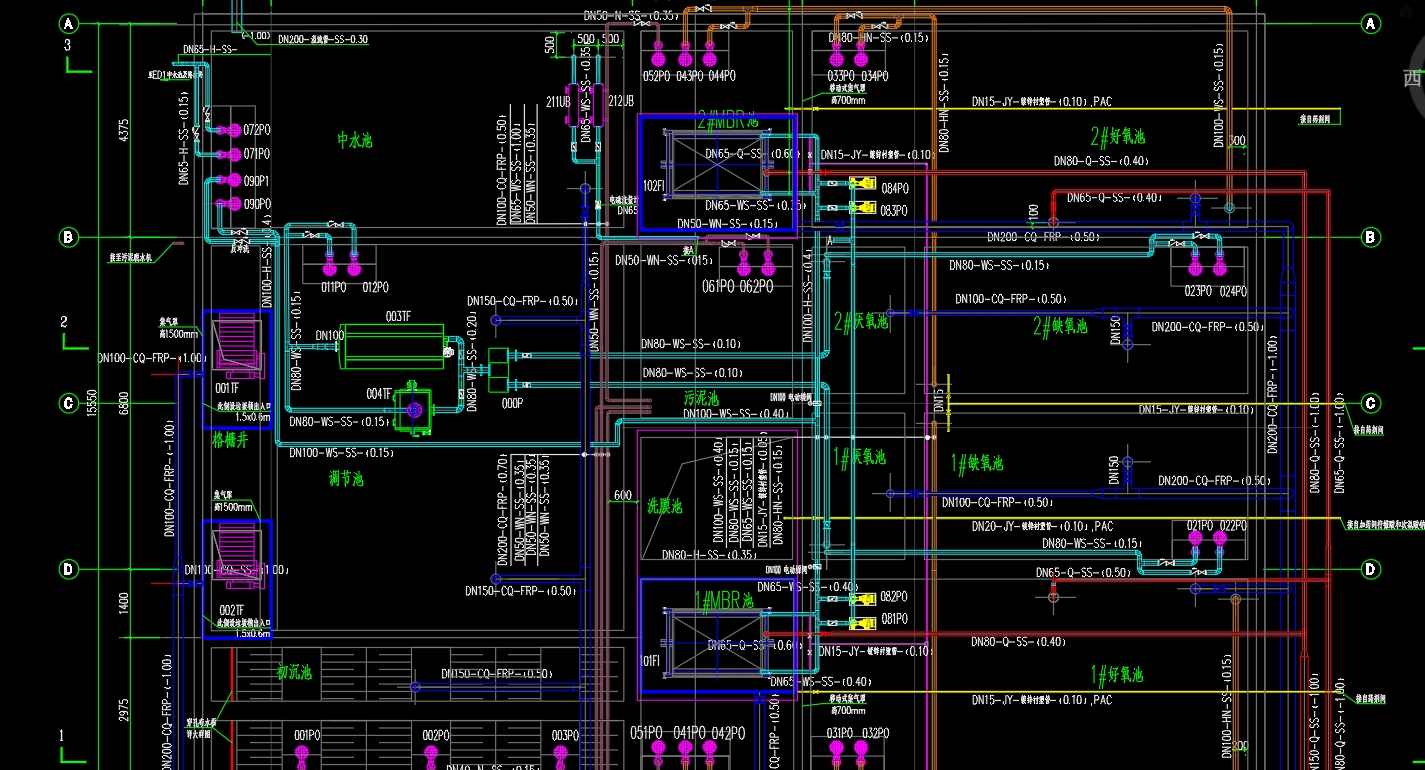Select the 调节池 tank label
The width and height of the screenshot is (1425, 770).
[347, 479]
